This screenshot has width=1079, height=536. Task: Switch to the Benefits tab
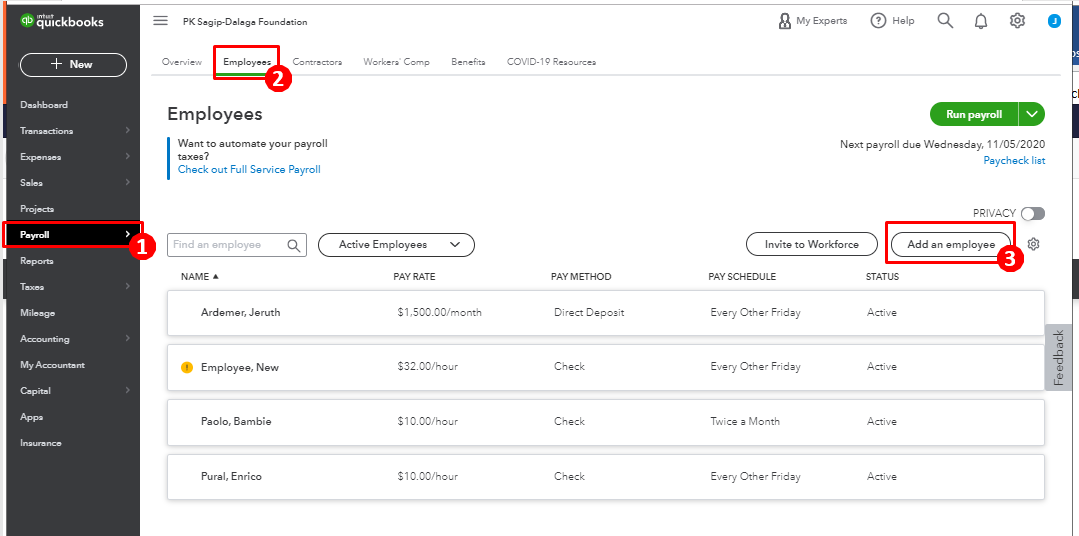click(469, 62)
